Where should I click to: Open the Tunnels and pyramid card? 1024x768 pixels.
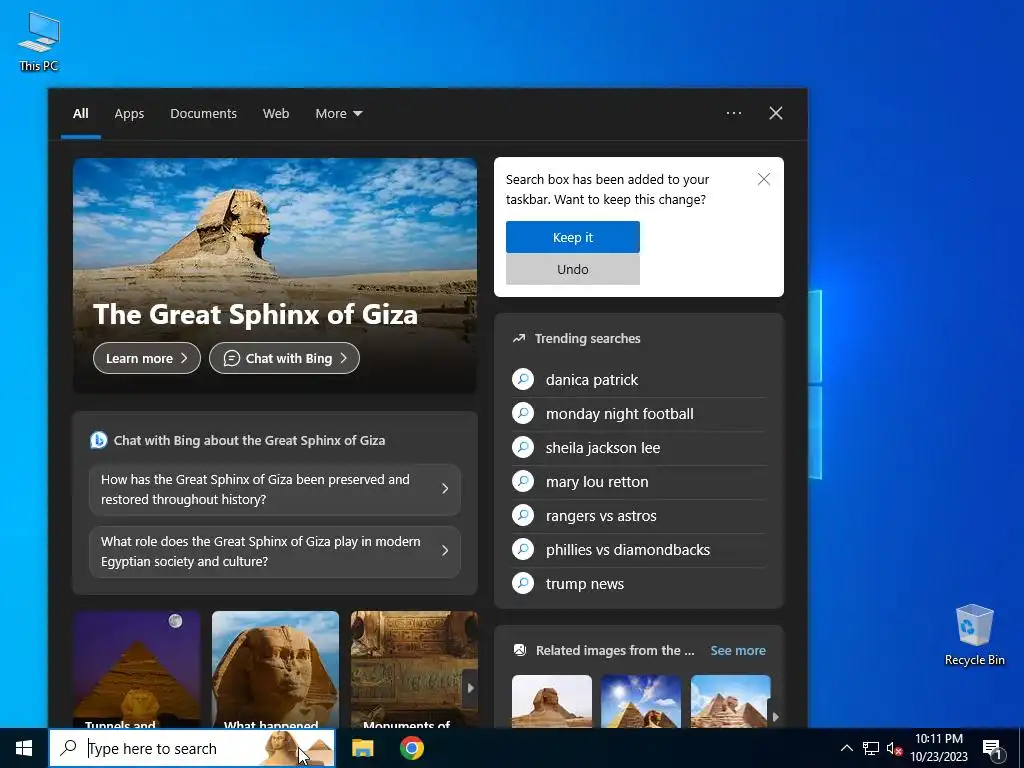click(x=136, y=669)
